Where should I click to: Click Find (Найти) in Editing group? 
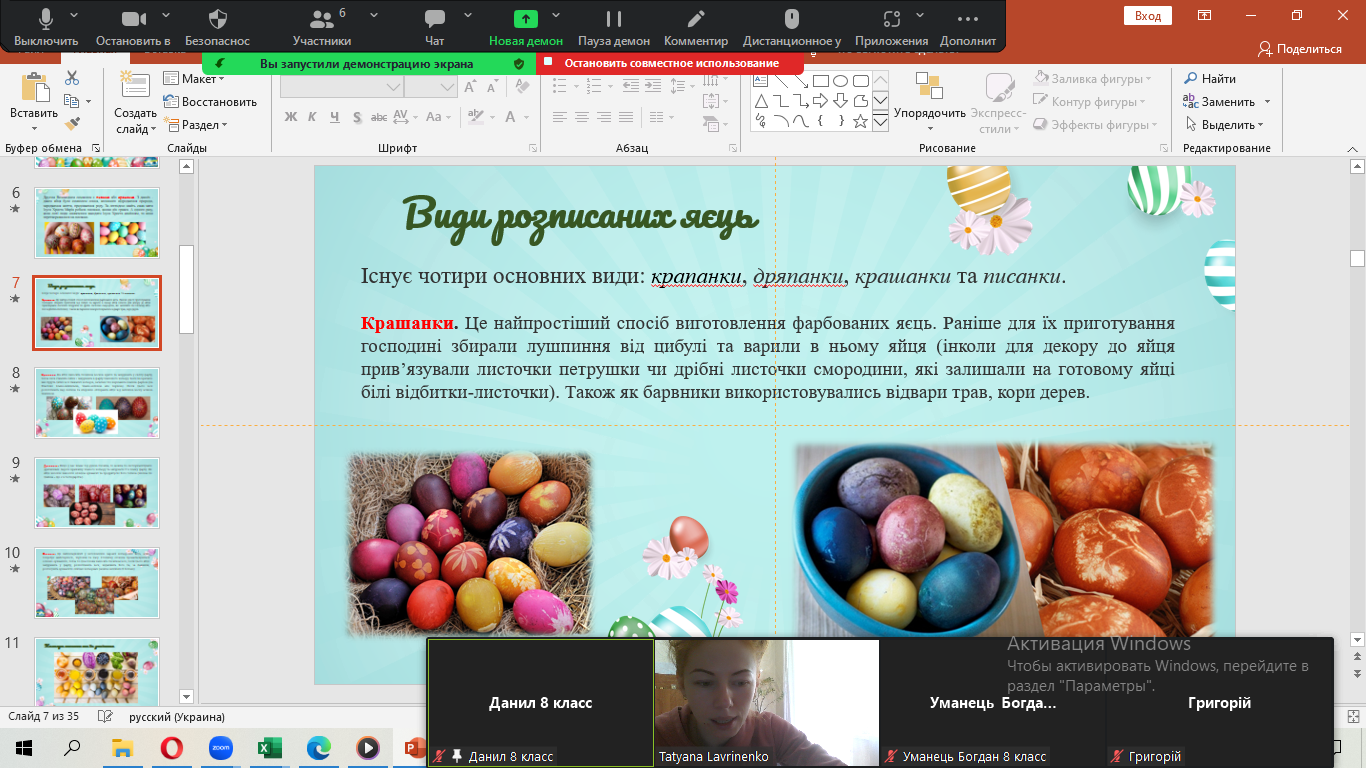pyautogui.click(x=1210, y=78)
